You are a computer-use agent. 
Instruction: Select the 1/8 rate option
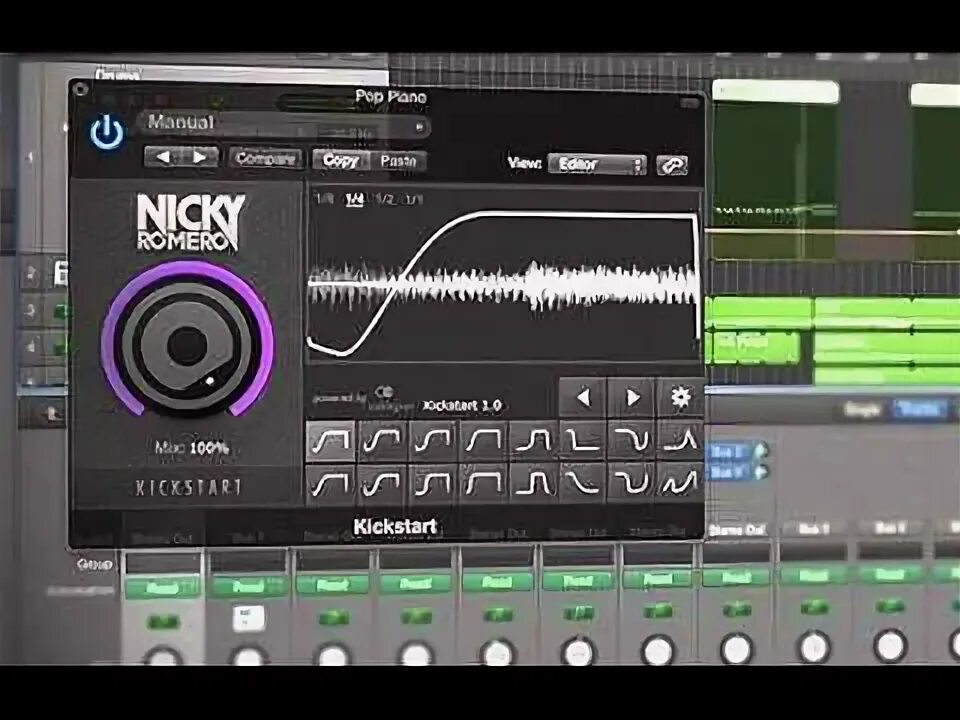324,199
